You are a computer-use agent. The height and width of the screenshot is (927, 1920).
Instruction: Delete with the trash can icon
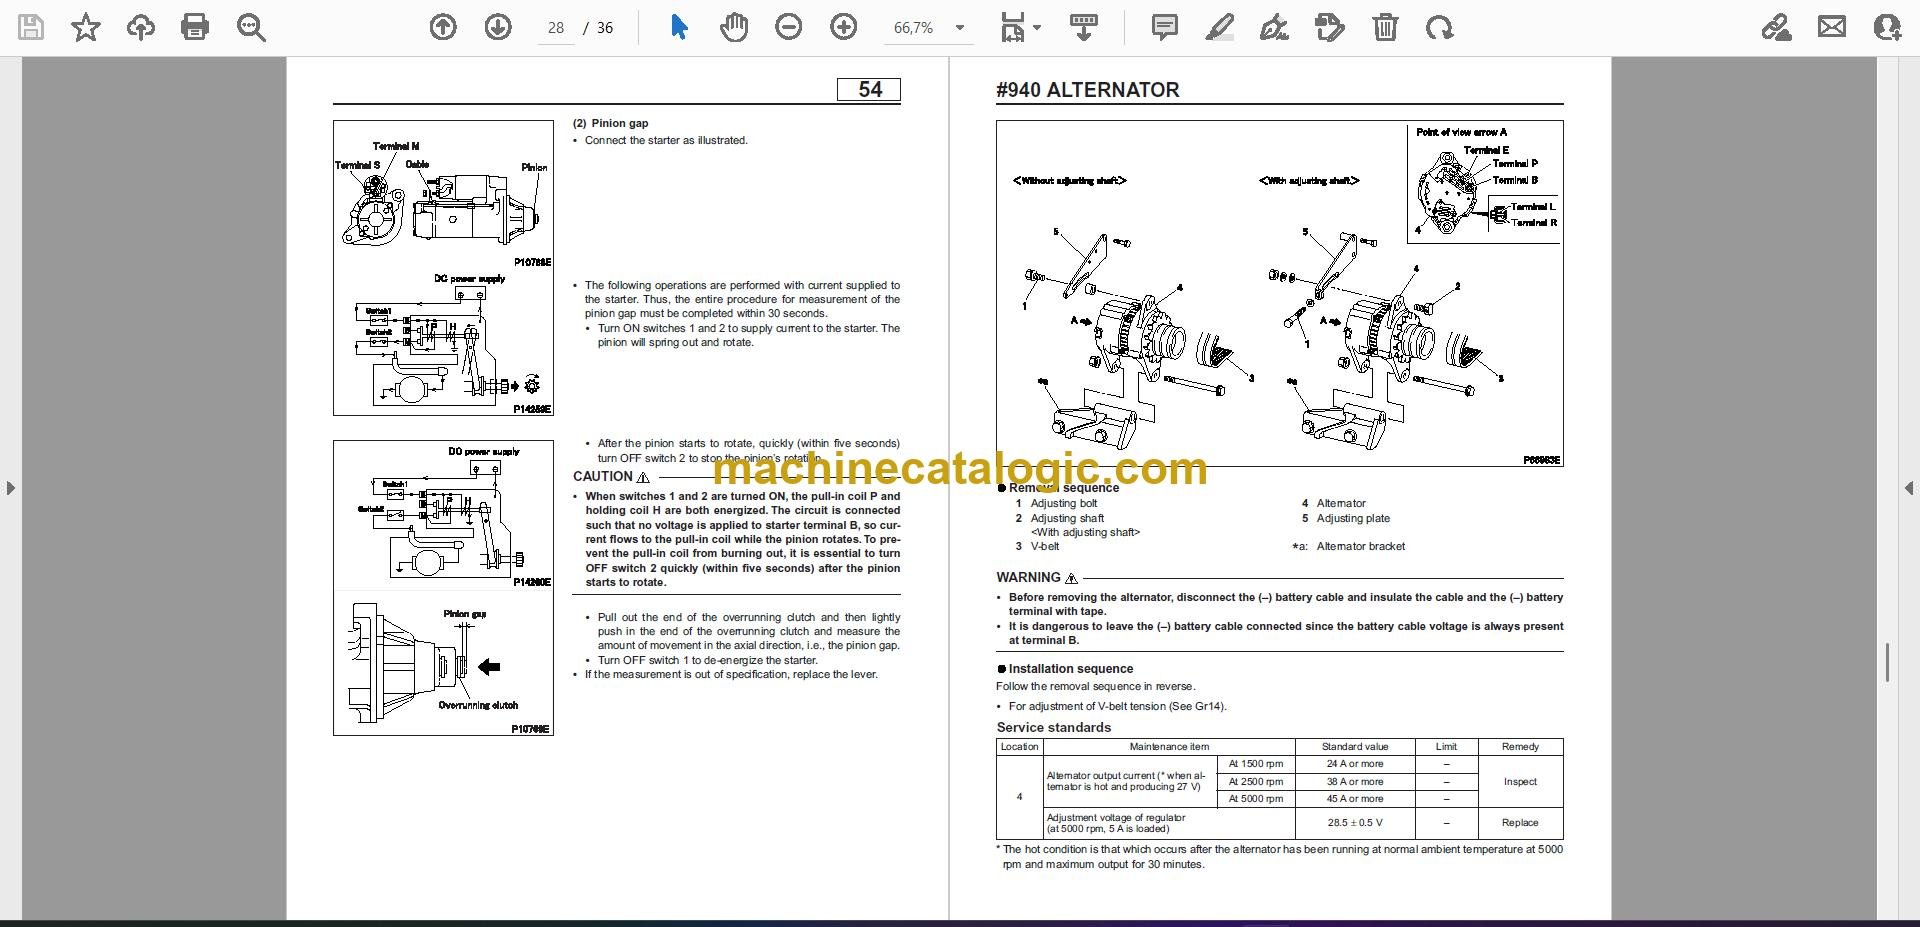(x=1385, y=27)
